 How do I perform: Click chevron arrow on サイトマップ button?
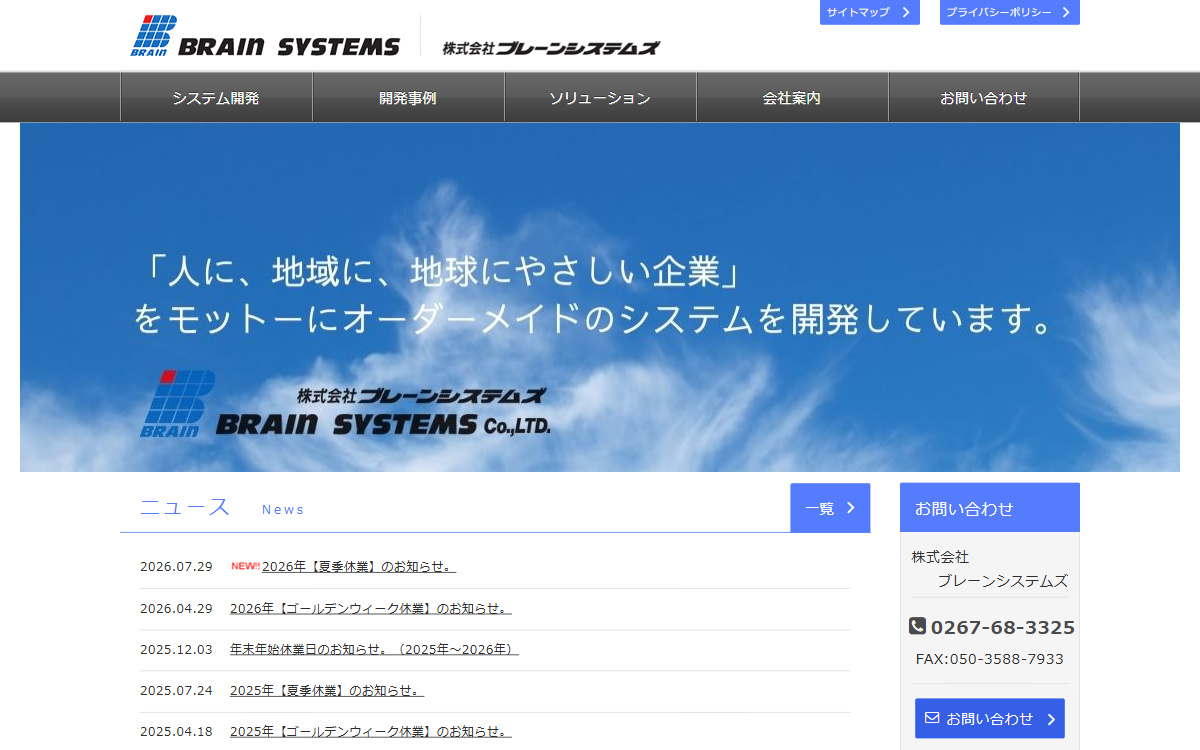tap(905, 12)
